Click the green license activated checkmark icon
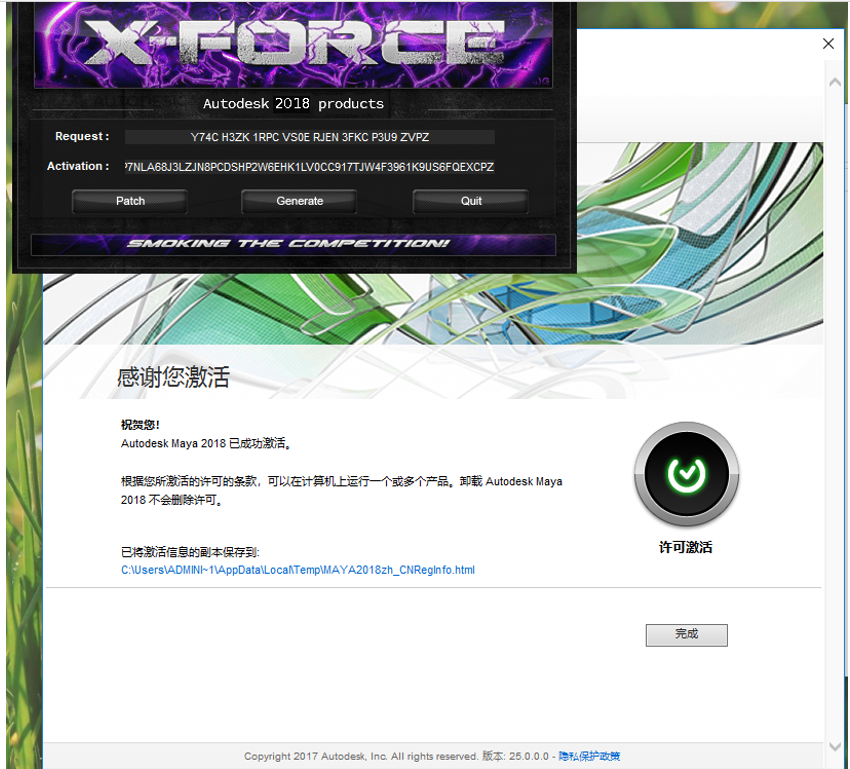Viewport: 850px width, 769px height. pos(686,474)
